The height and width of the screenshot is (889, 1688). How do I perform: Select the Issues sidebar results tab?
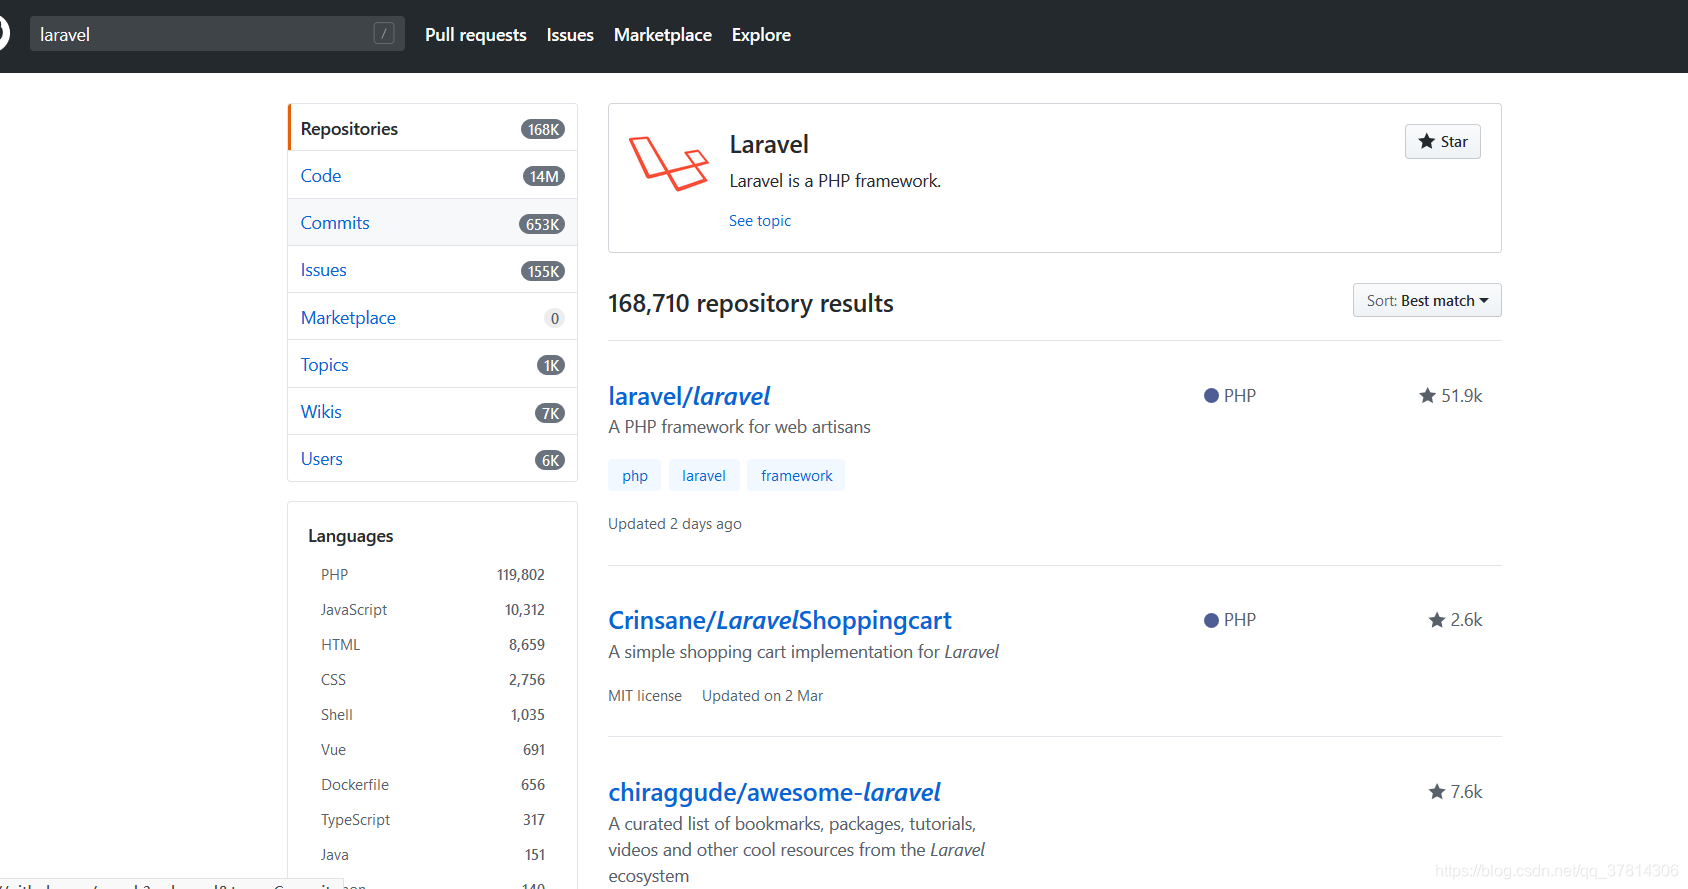point(433,270)
